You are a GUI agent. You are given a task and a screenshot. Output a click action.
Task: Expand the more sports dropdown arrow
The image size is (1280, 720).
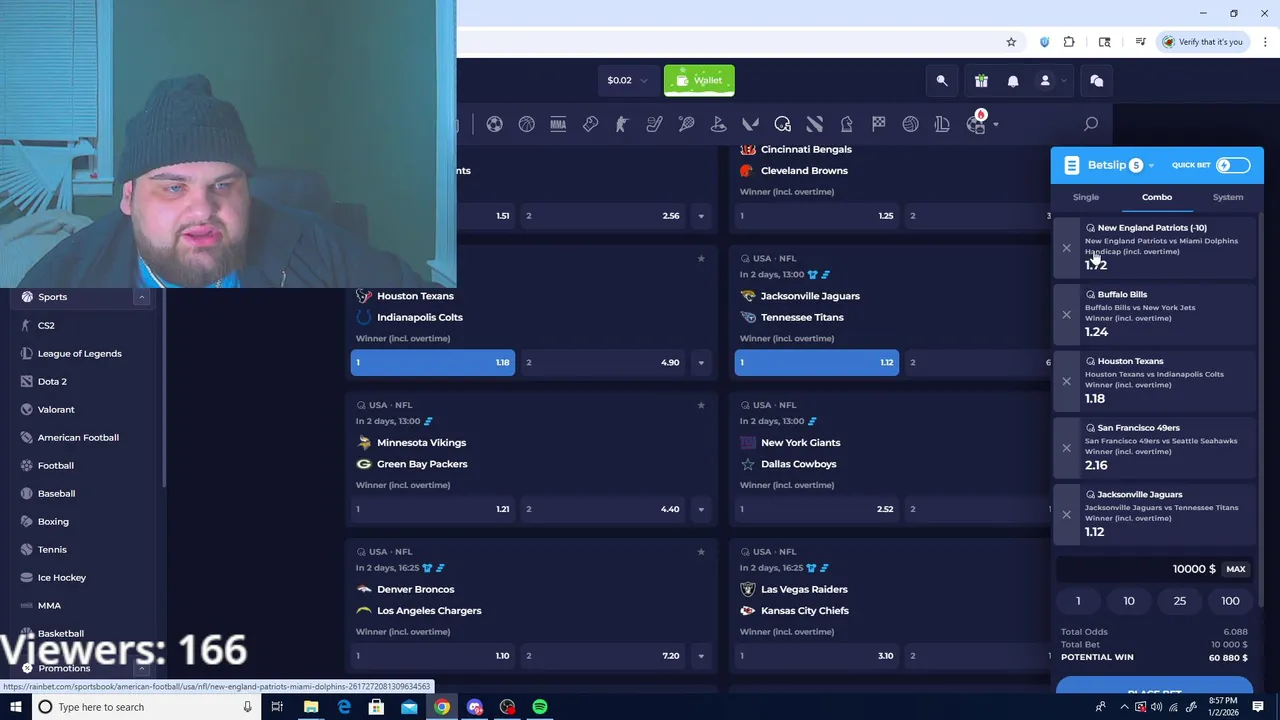996,125
